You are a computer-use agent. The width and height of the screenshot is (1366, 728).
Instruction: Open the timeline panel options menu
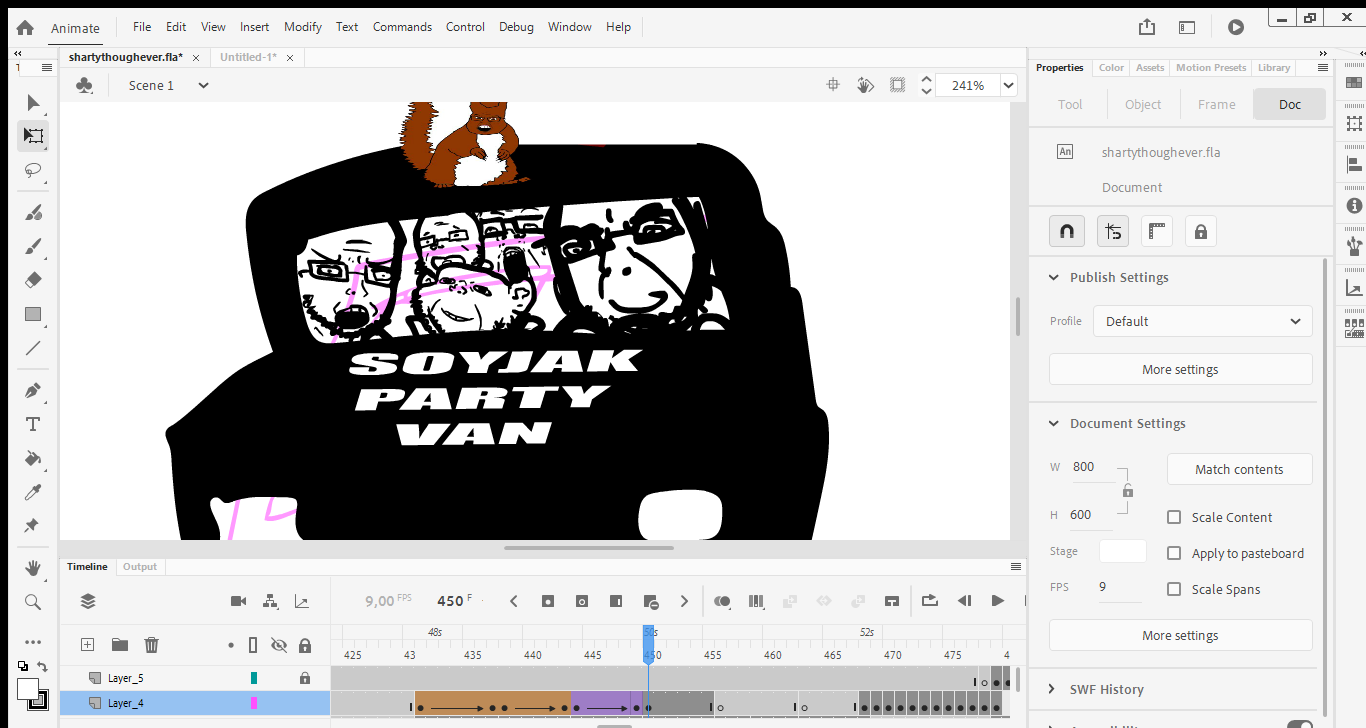[1016, 566]
